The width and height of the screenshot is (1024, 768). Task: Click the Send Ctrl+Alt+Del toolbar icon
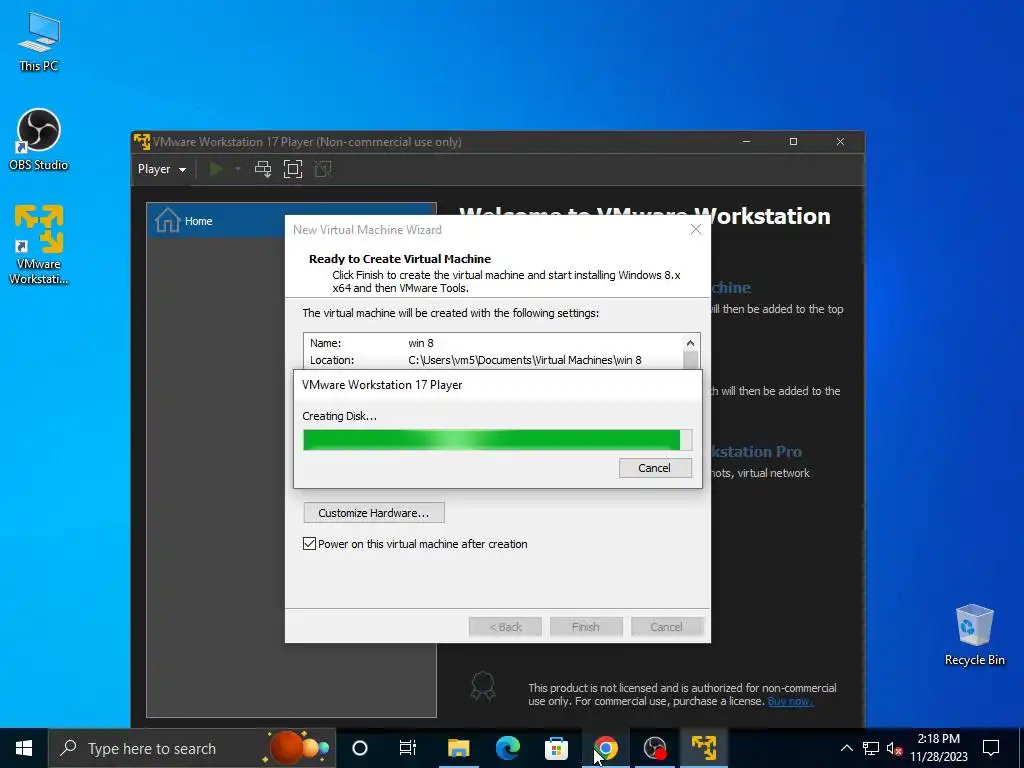[263, 169]
